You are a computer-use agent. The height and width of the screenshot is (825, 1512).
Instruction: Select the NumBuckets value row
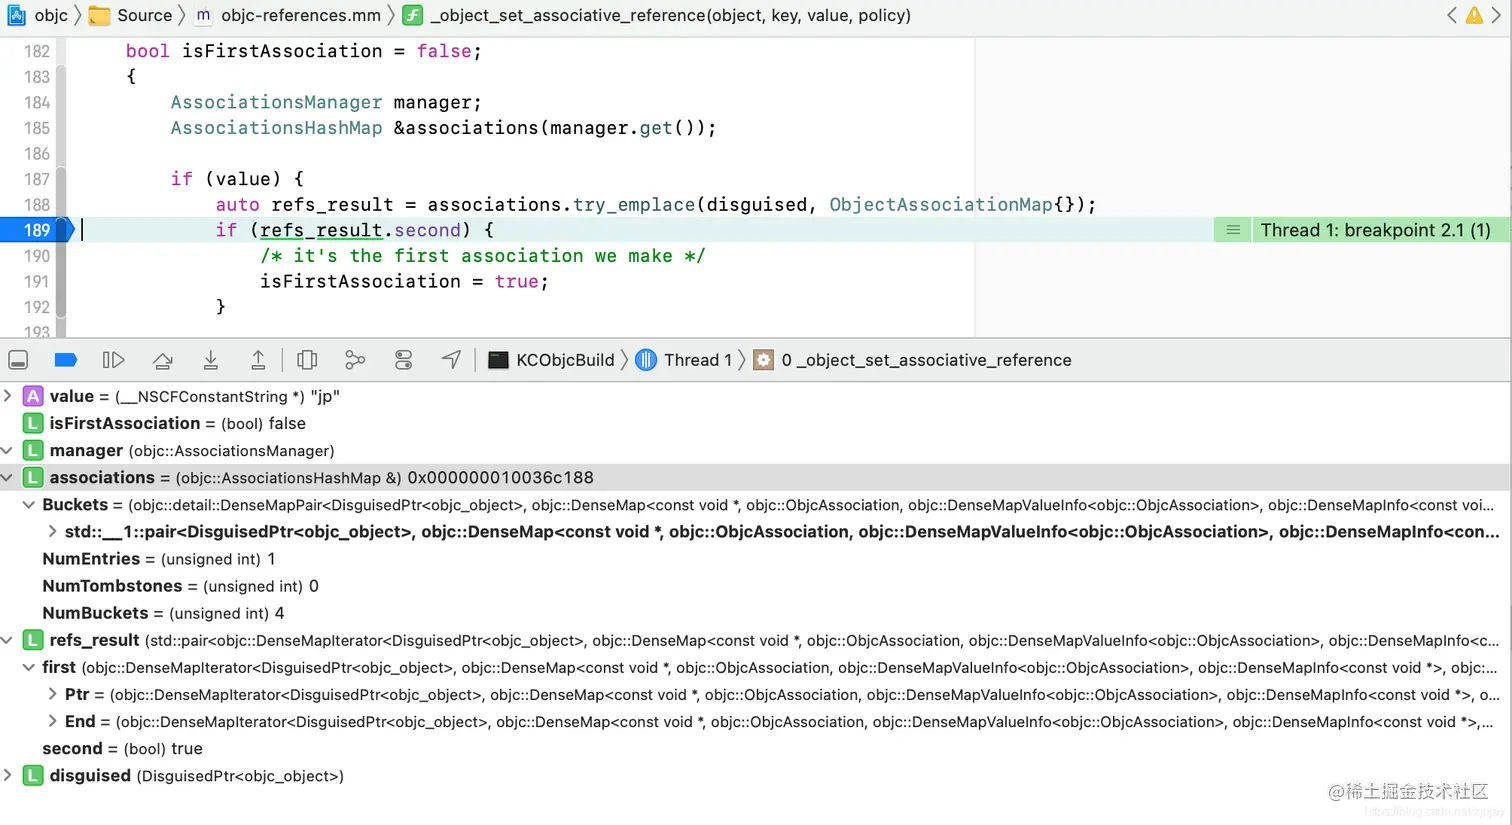click(756, 613)
